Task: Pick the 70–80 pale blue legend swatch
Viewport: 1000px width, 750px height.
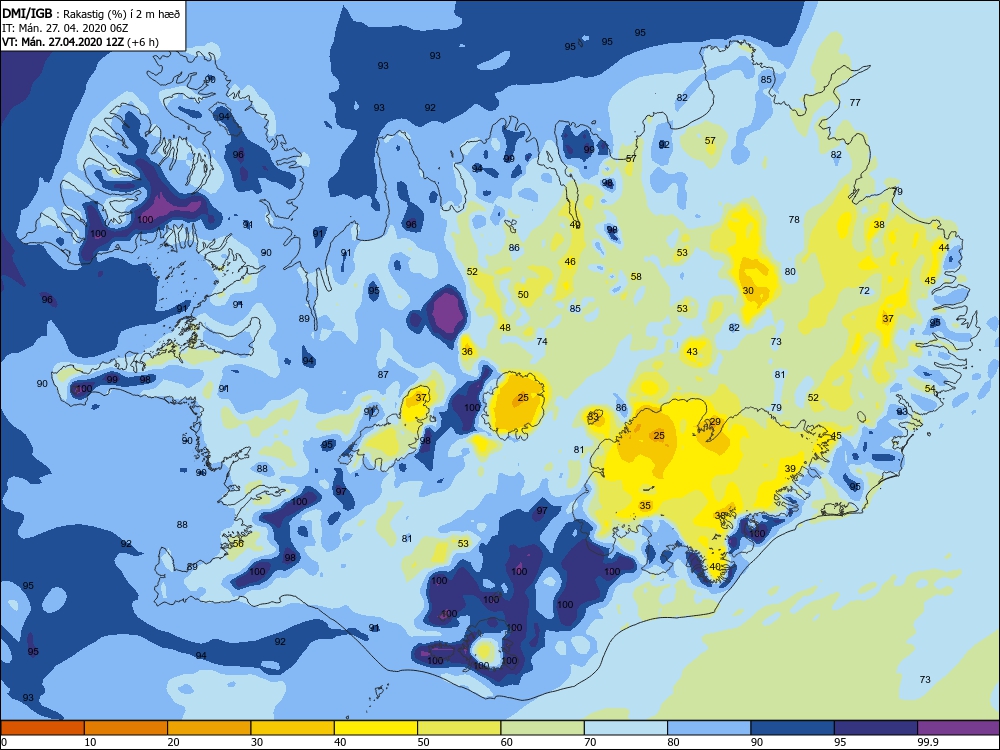Action: coord(626,728)
